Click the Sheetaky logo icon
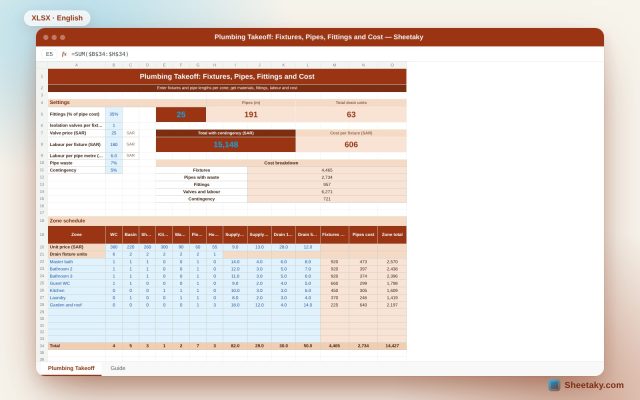The width and height of the screenshot is (640, 400). click(554, 385)
